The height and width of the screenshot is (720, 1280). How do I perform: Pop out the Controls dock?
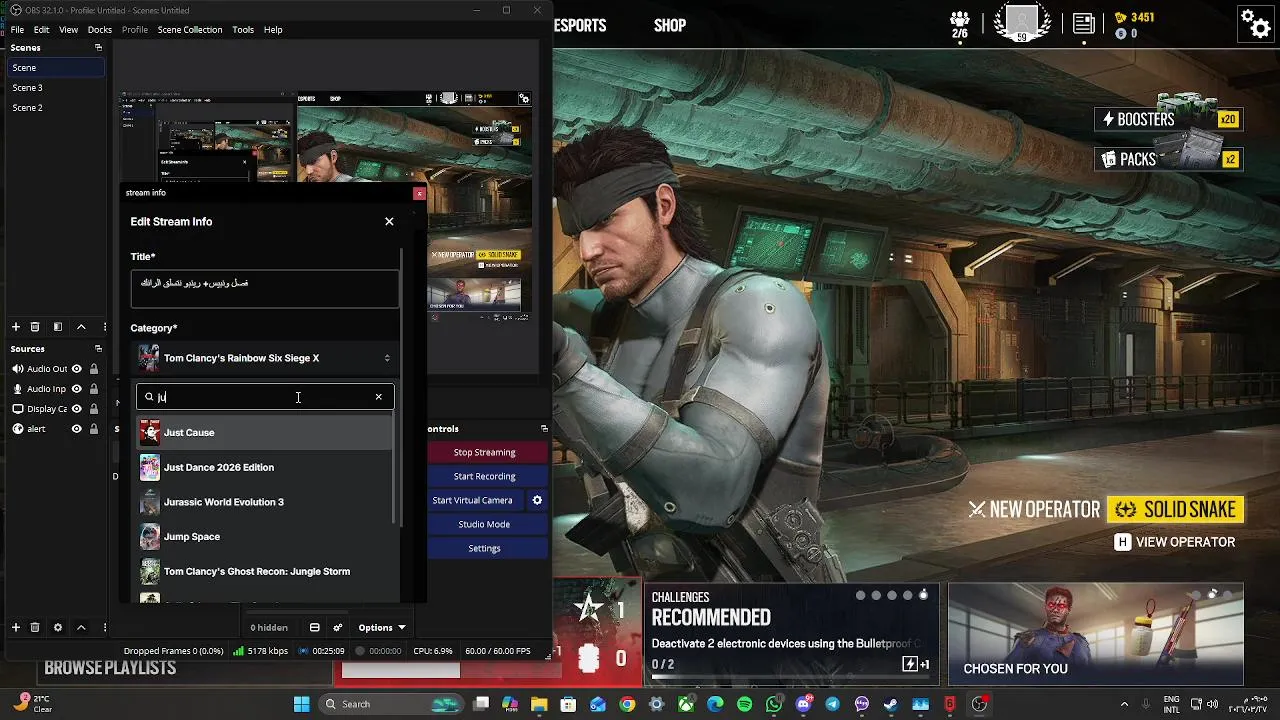(544, 429)
